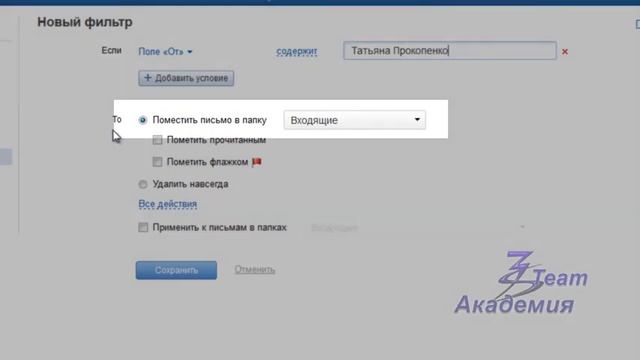Remove condition with red cross icon
The height and width of the screenshot is (360, 640).
tap(565, 52)
